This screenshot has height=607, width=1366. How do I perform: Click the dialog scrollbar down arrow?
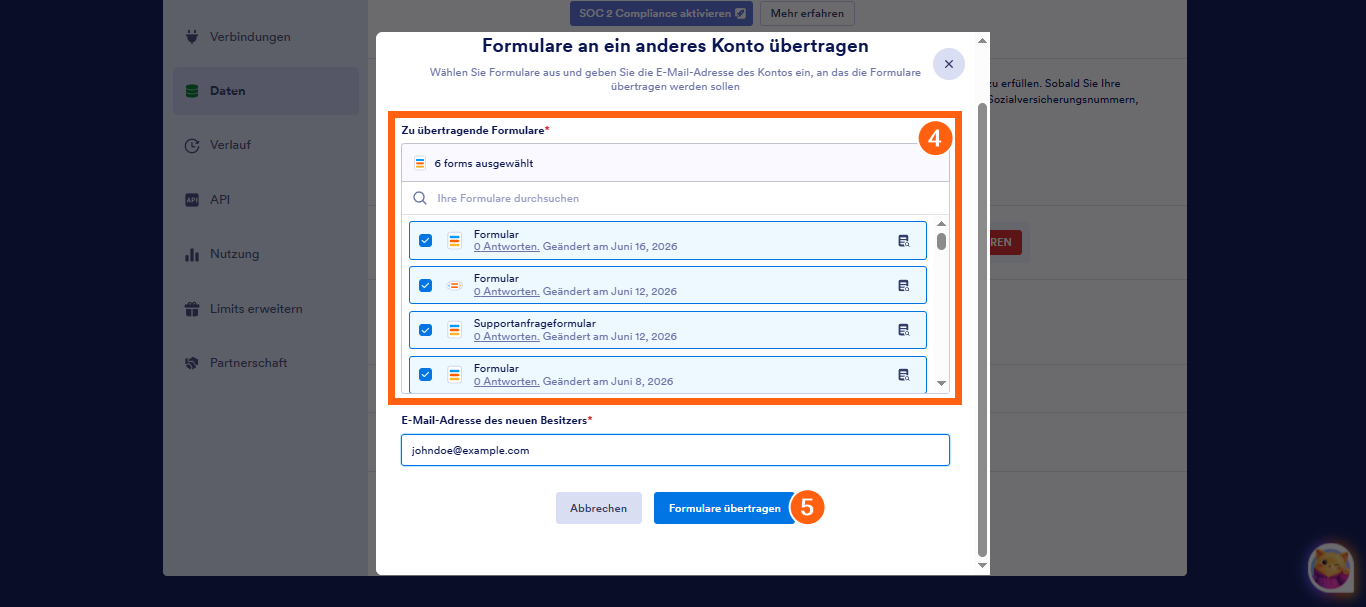[x=982, y=566]
